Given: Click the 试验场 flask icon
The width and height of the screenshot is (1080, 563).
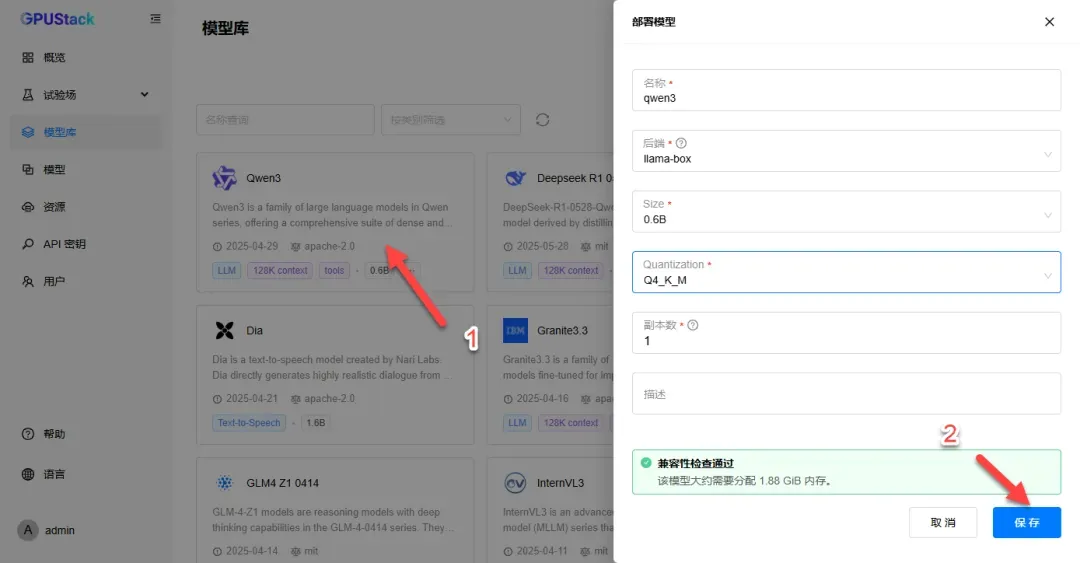Looking at the screenshot, I should (x=28, y=94).
